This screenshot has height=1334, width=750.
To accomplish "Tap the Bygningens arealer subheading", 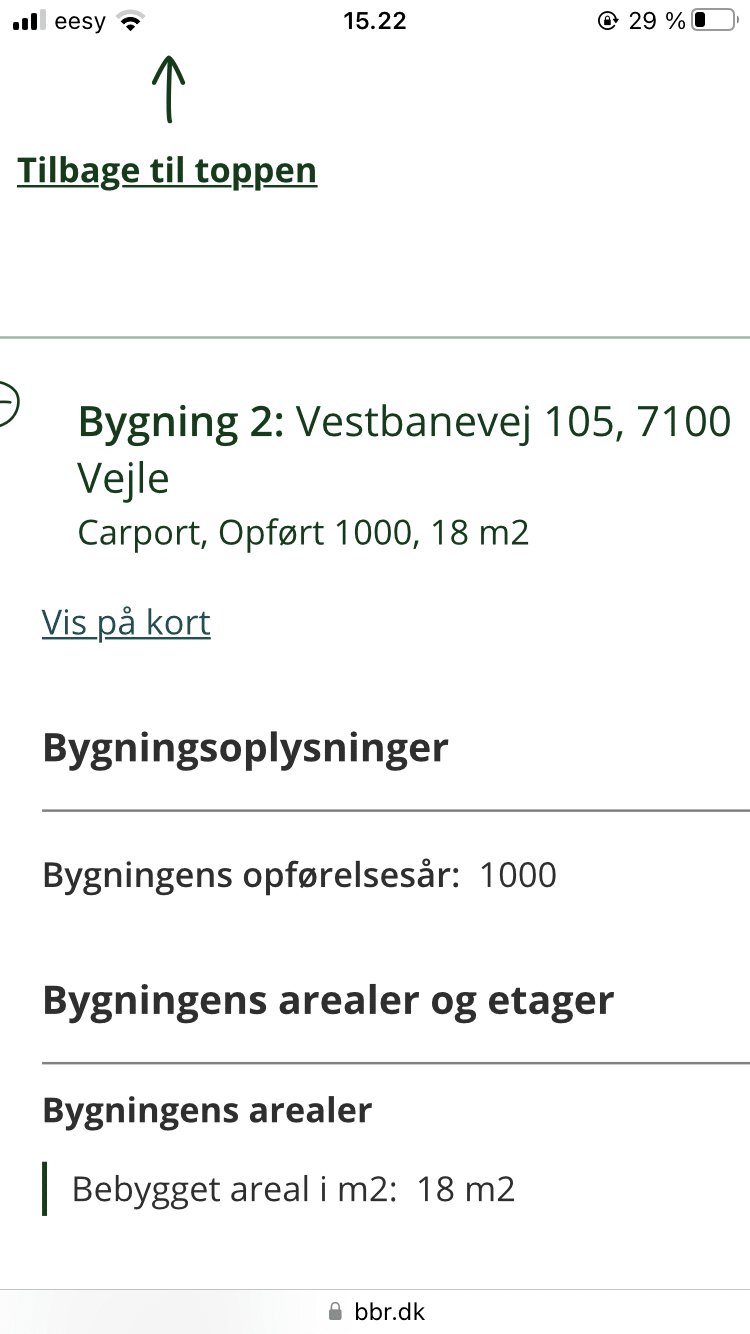I will click(207, 1110).
